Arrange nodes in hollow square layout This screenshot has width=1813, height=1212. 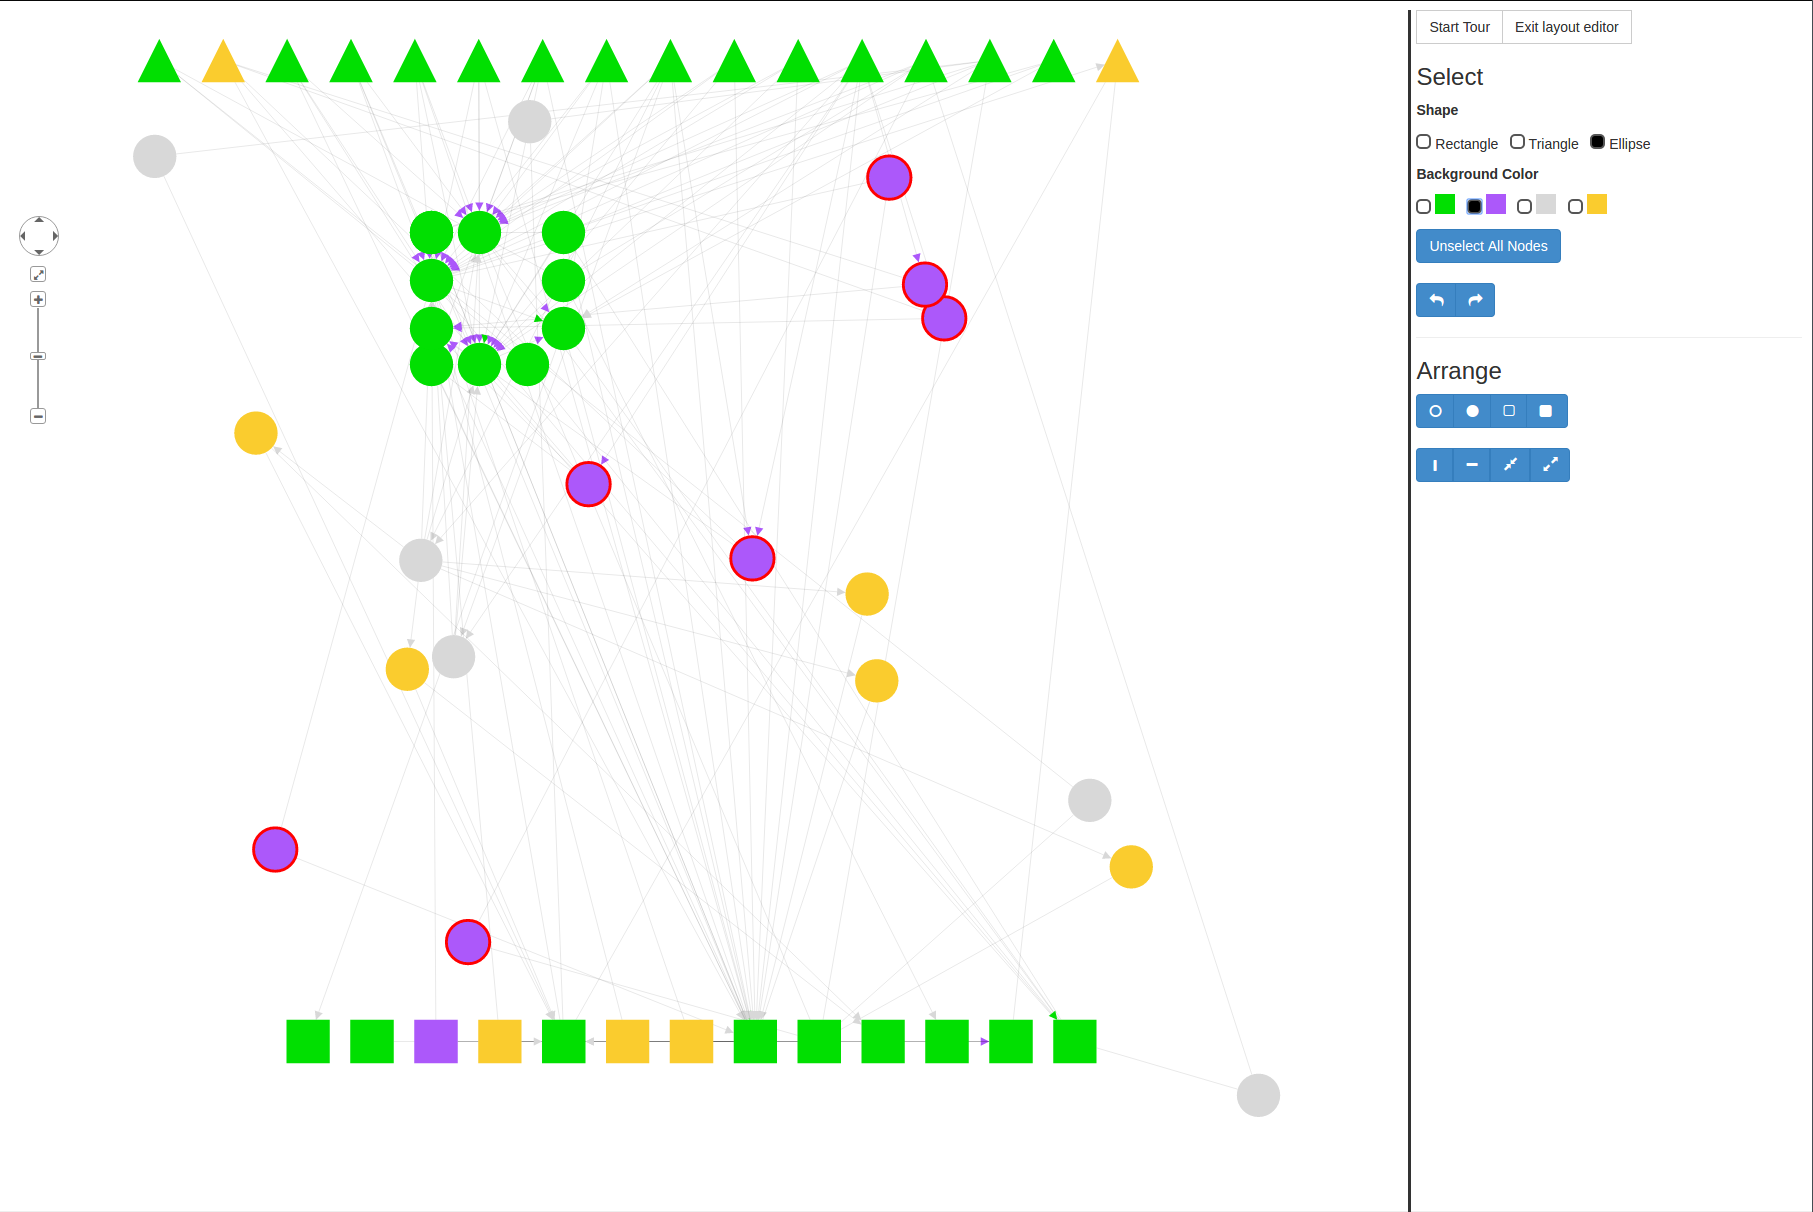1509,411
